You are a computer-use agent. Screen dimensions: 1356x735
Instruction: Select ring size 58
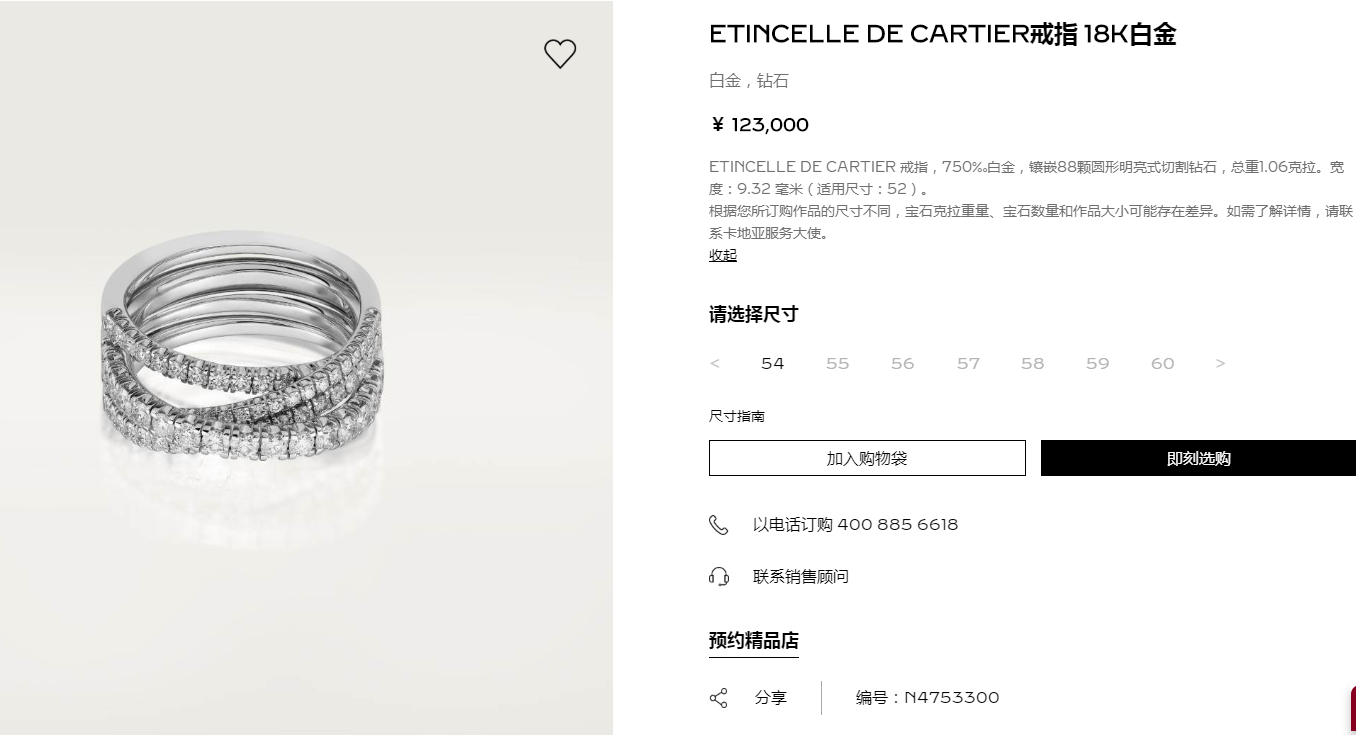1032,363
